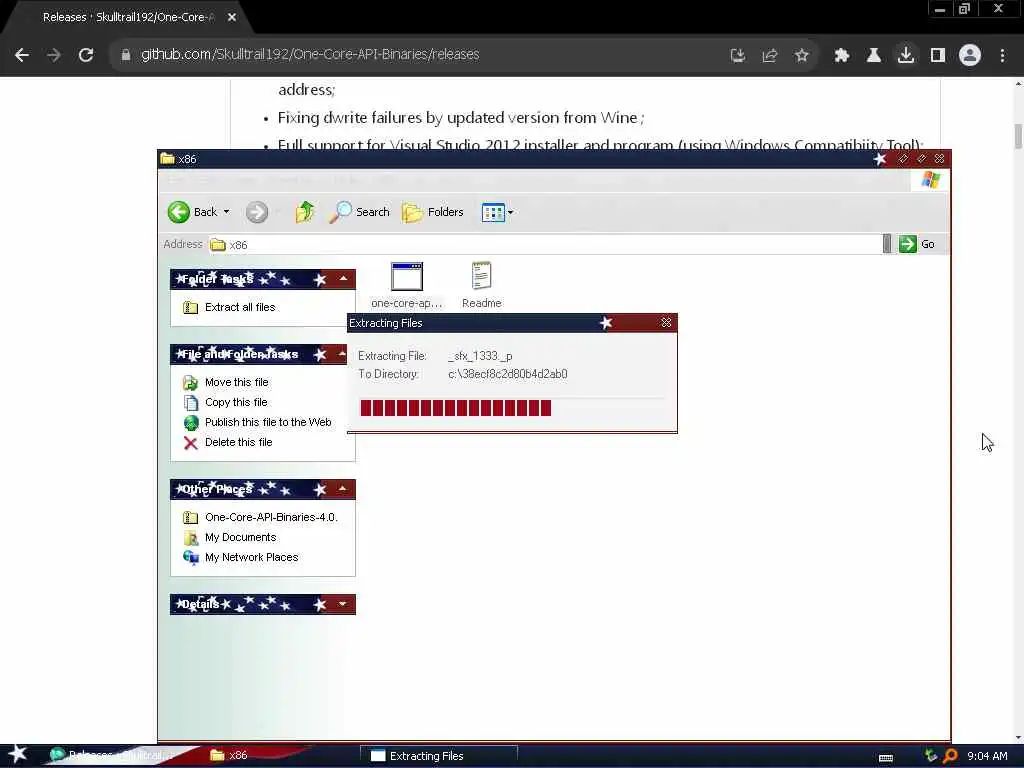This screenshot has width=1024, height=768.
Task: Select the one-core-ap... application file
Action: point(406,285)
